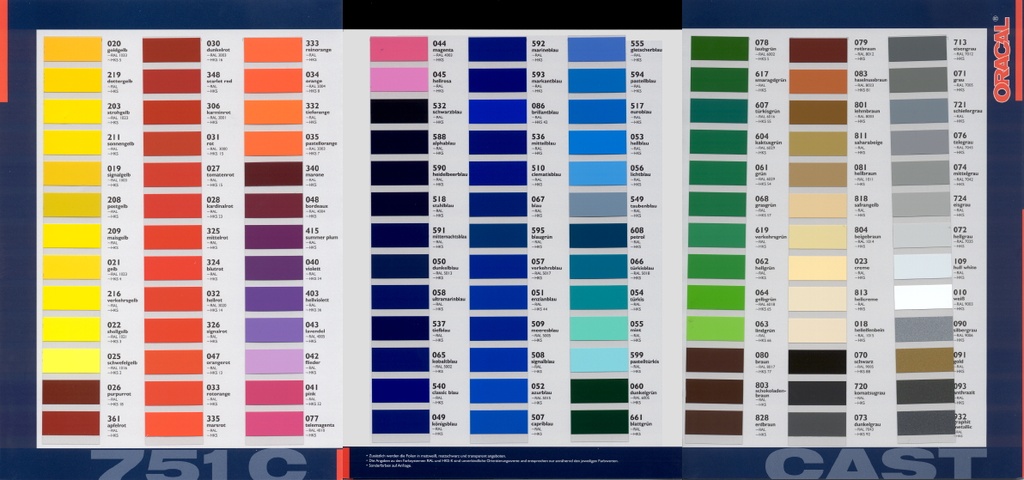This screenshot has width=1024, height=480.
Task: Click the 044 magenta pink swatch
Action: click(x=399, y=50)
